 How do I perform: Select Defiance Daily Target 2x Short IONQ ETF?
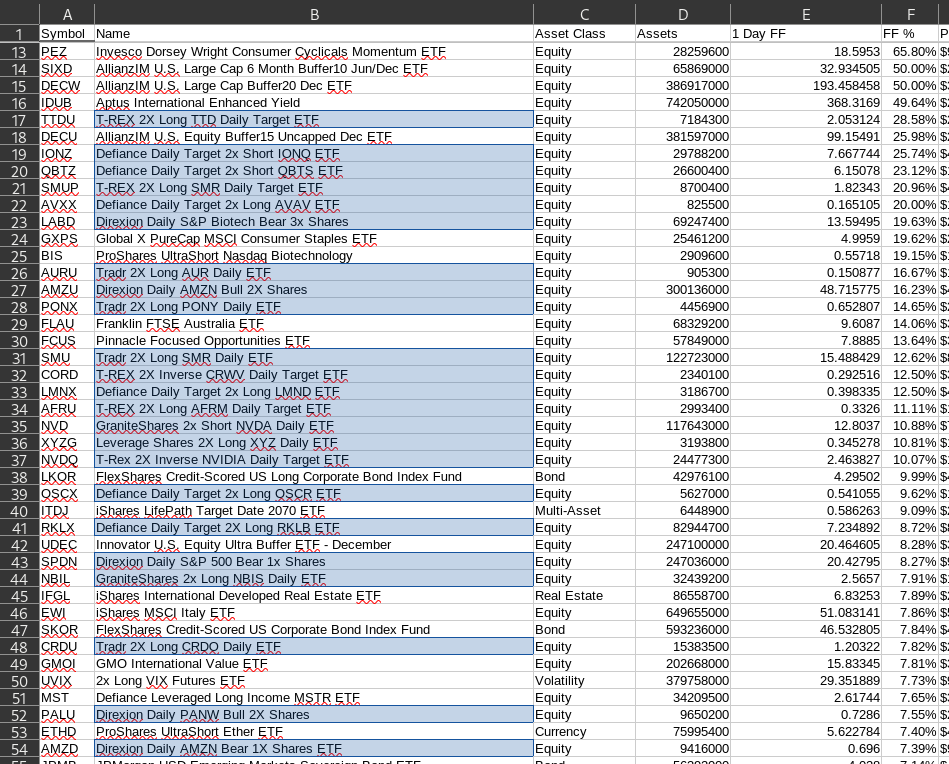pyautogui.click(x=314, y=154)
